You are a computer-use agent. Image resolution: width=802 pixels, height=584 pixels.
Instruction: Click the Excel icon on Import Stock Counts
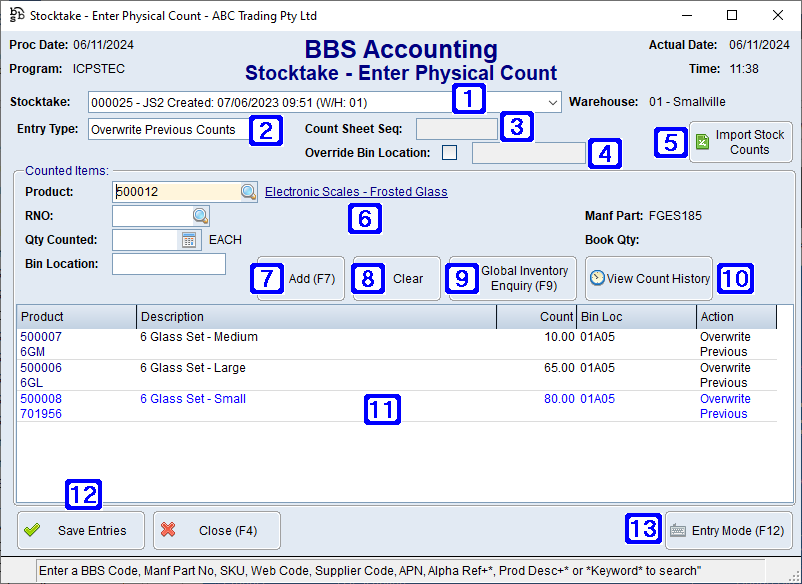(x=700, y=142)
